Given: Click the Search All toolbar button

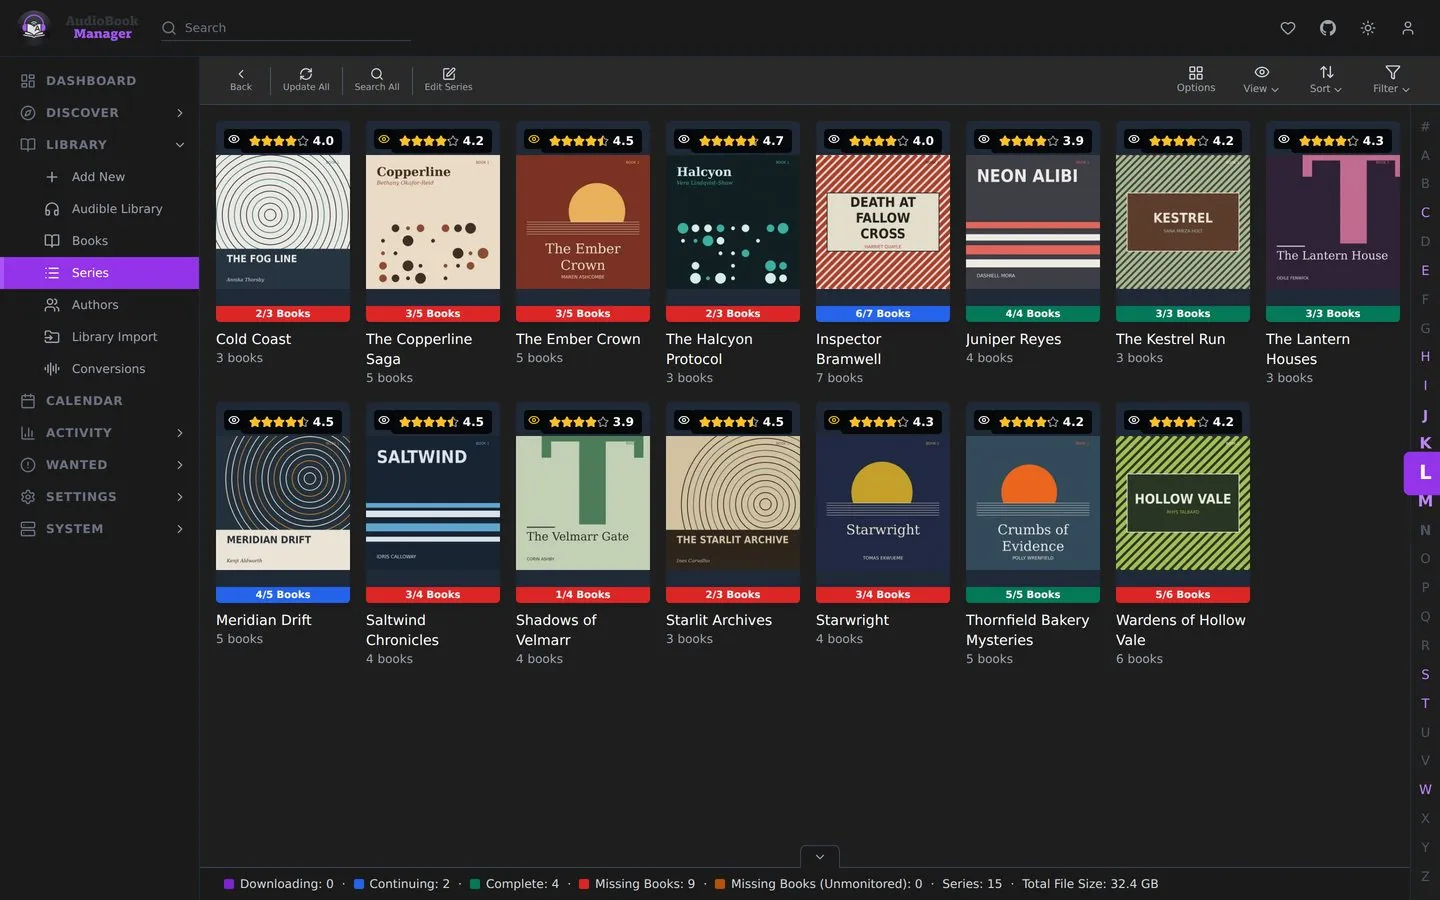Looking at the screenshot, I should (x=377, y=79).
